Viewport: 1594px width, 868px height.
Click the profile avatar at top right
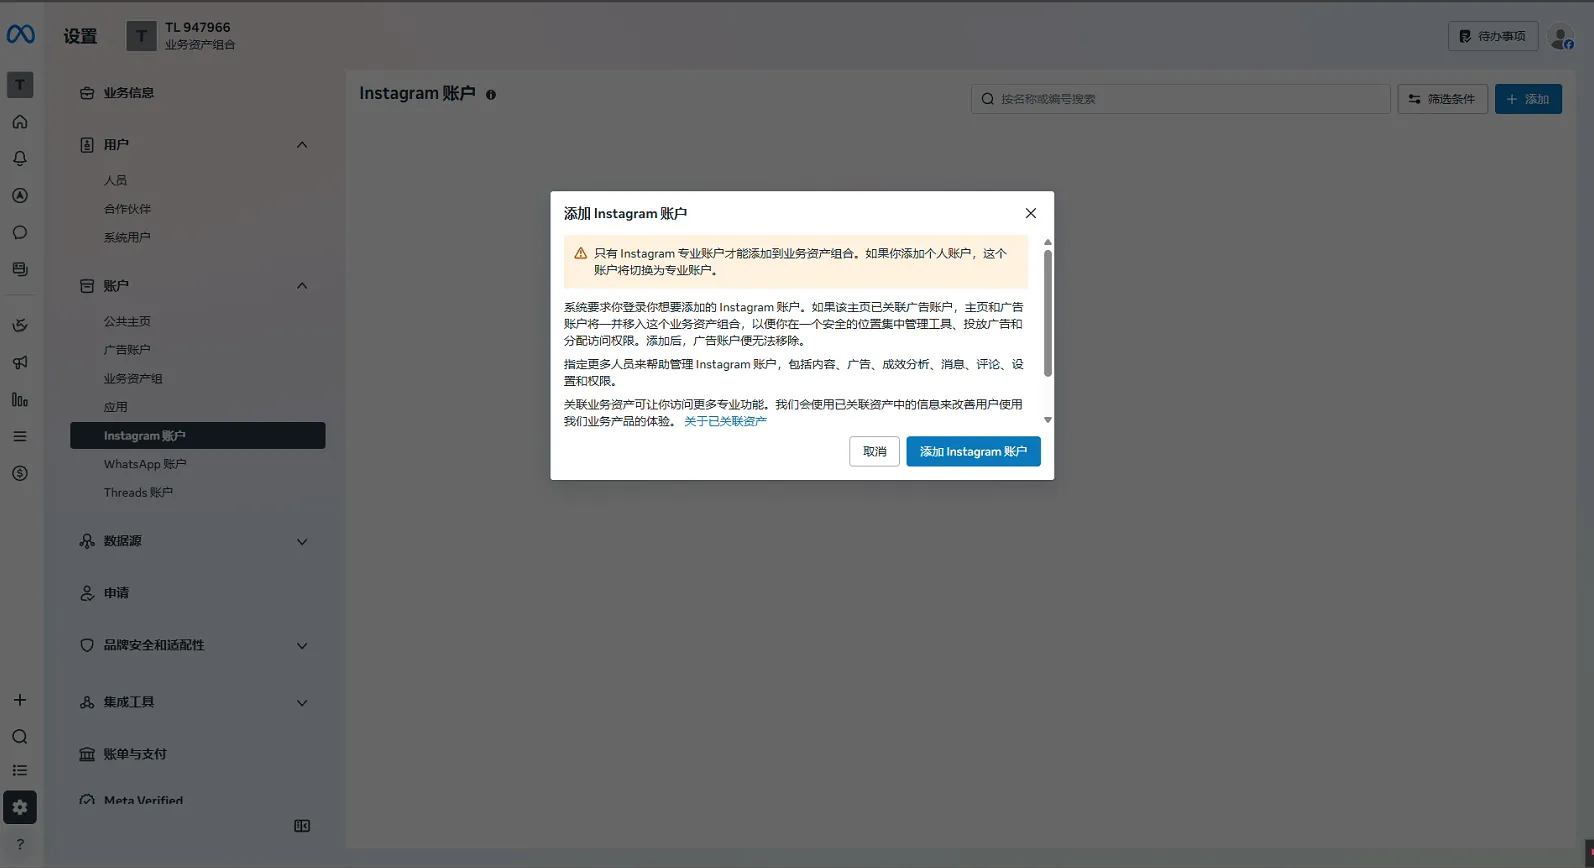coord(1561,37)
